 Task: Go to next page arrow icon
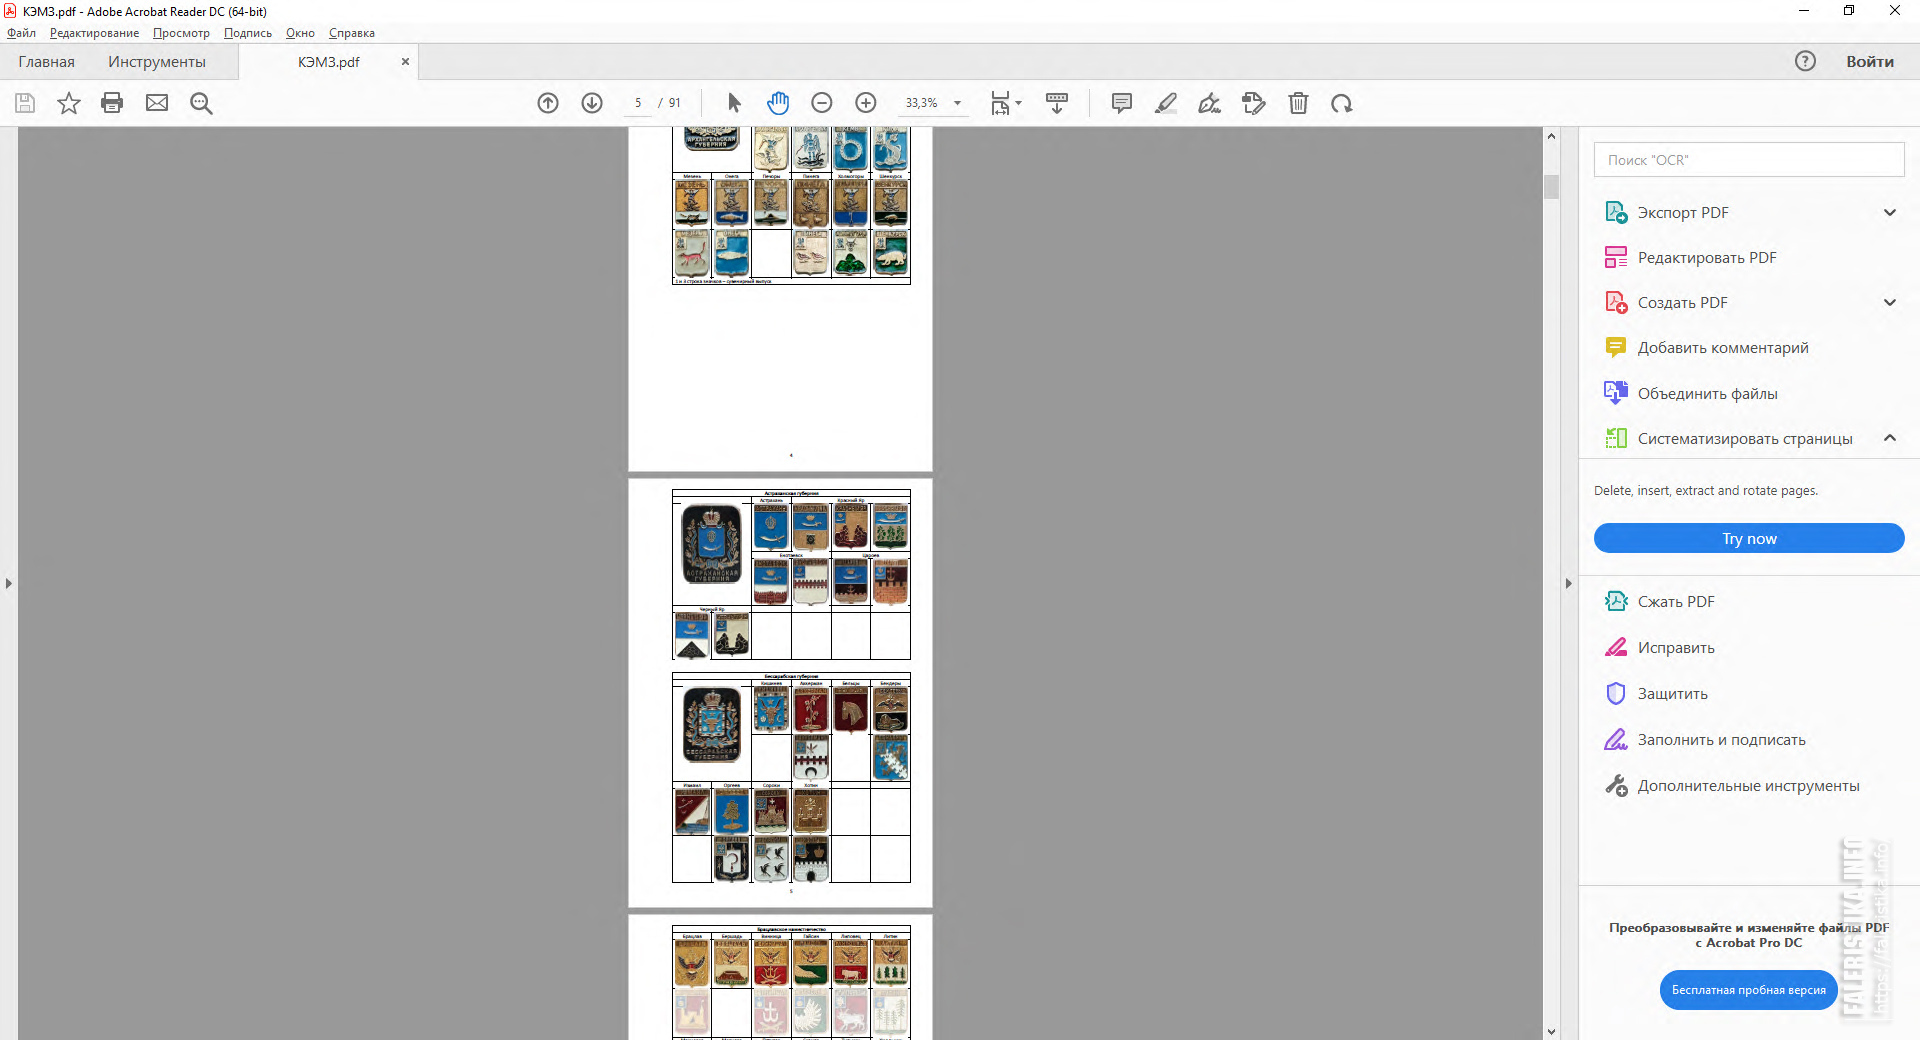[x=592, y=103]
